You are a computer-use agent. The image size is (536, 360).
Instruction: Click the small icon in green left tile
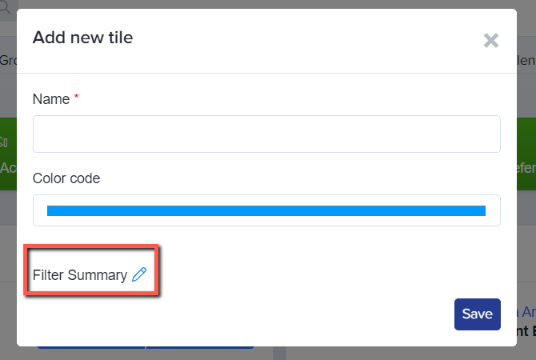tap(4, 142)
